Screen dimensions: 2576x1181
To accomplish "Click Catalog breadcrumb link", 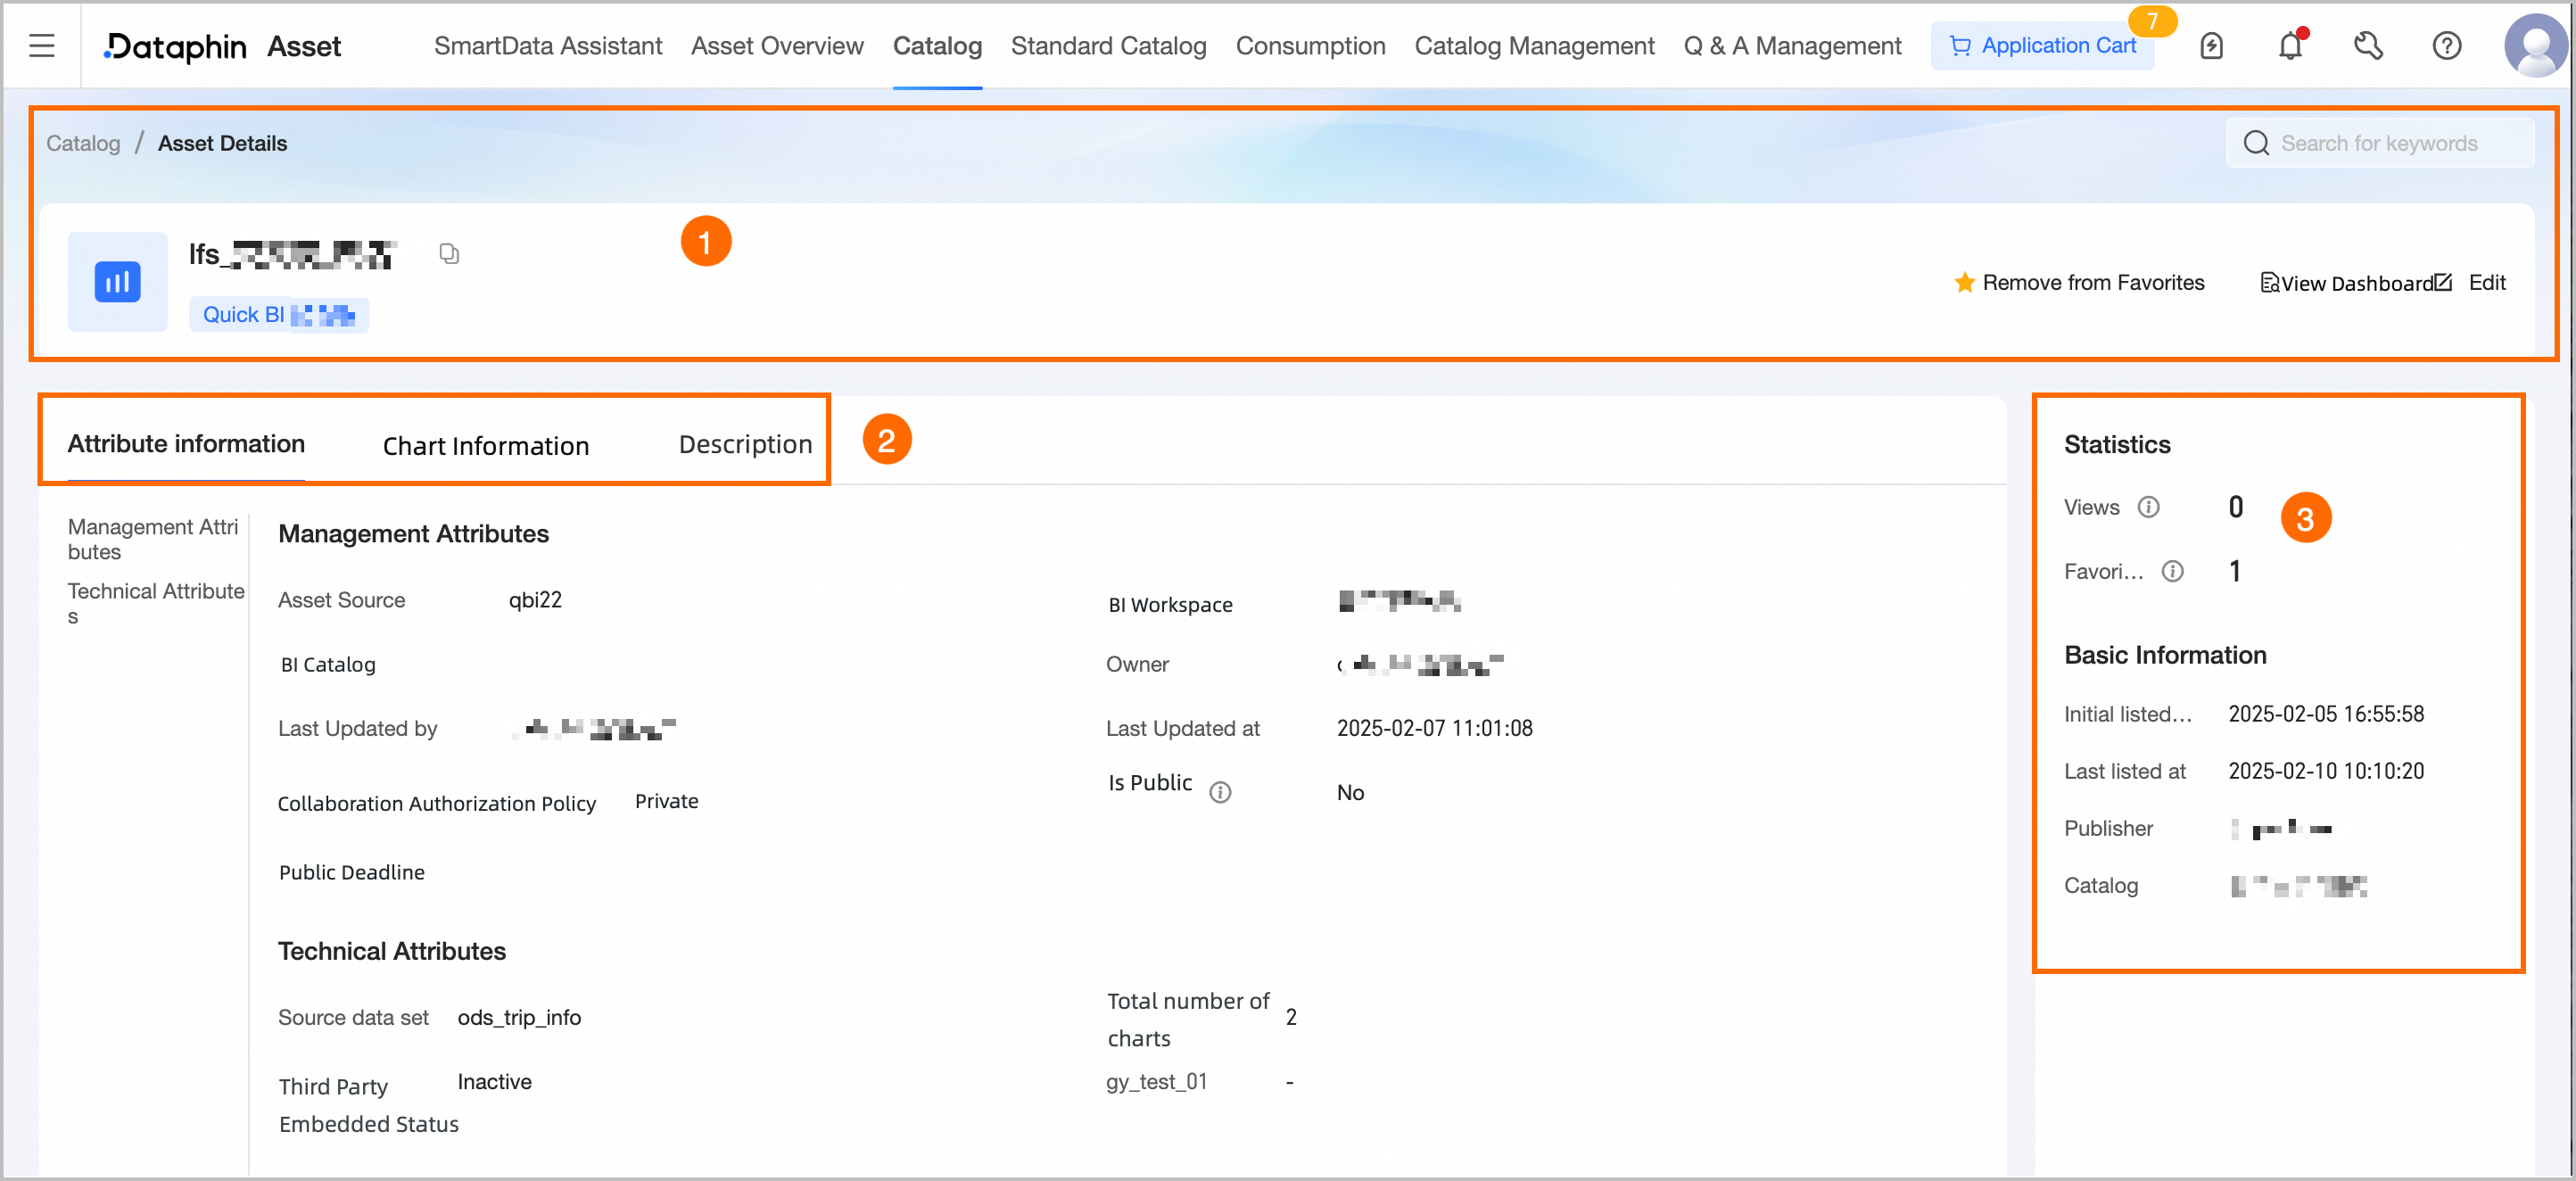I will 83,143.
